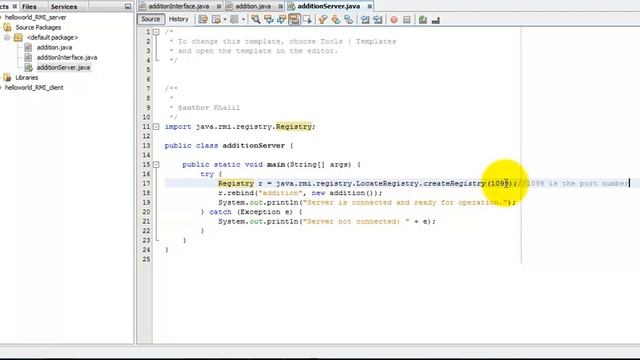Select additionServer.java editor tab
Image resolution: width=640 pixels, height=360 pixels.
[329, 6]
